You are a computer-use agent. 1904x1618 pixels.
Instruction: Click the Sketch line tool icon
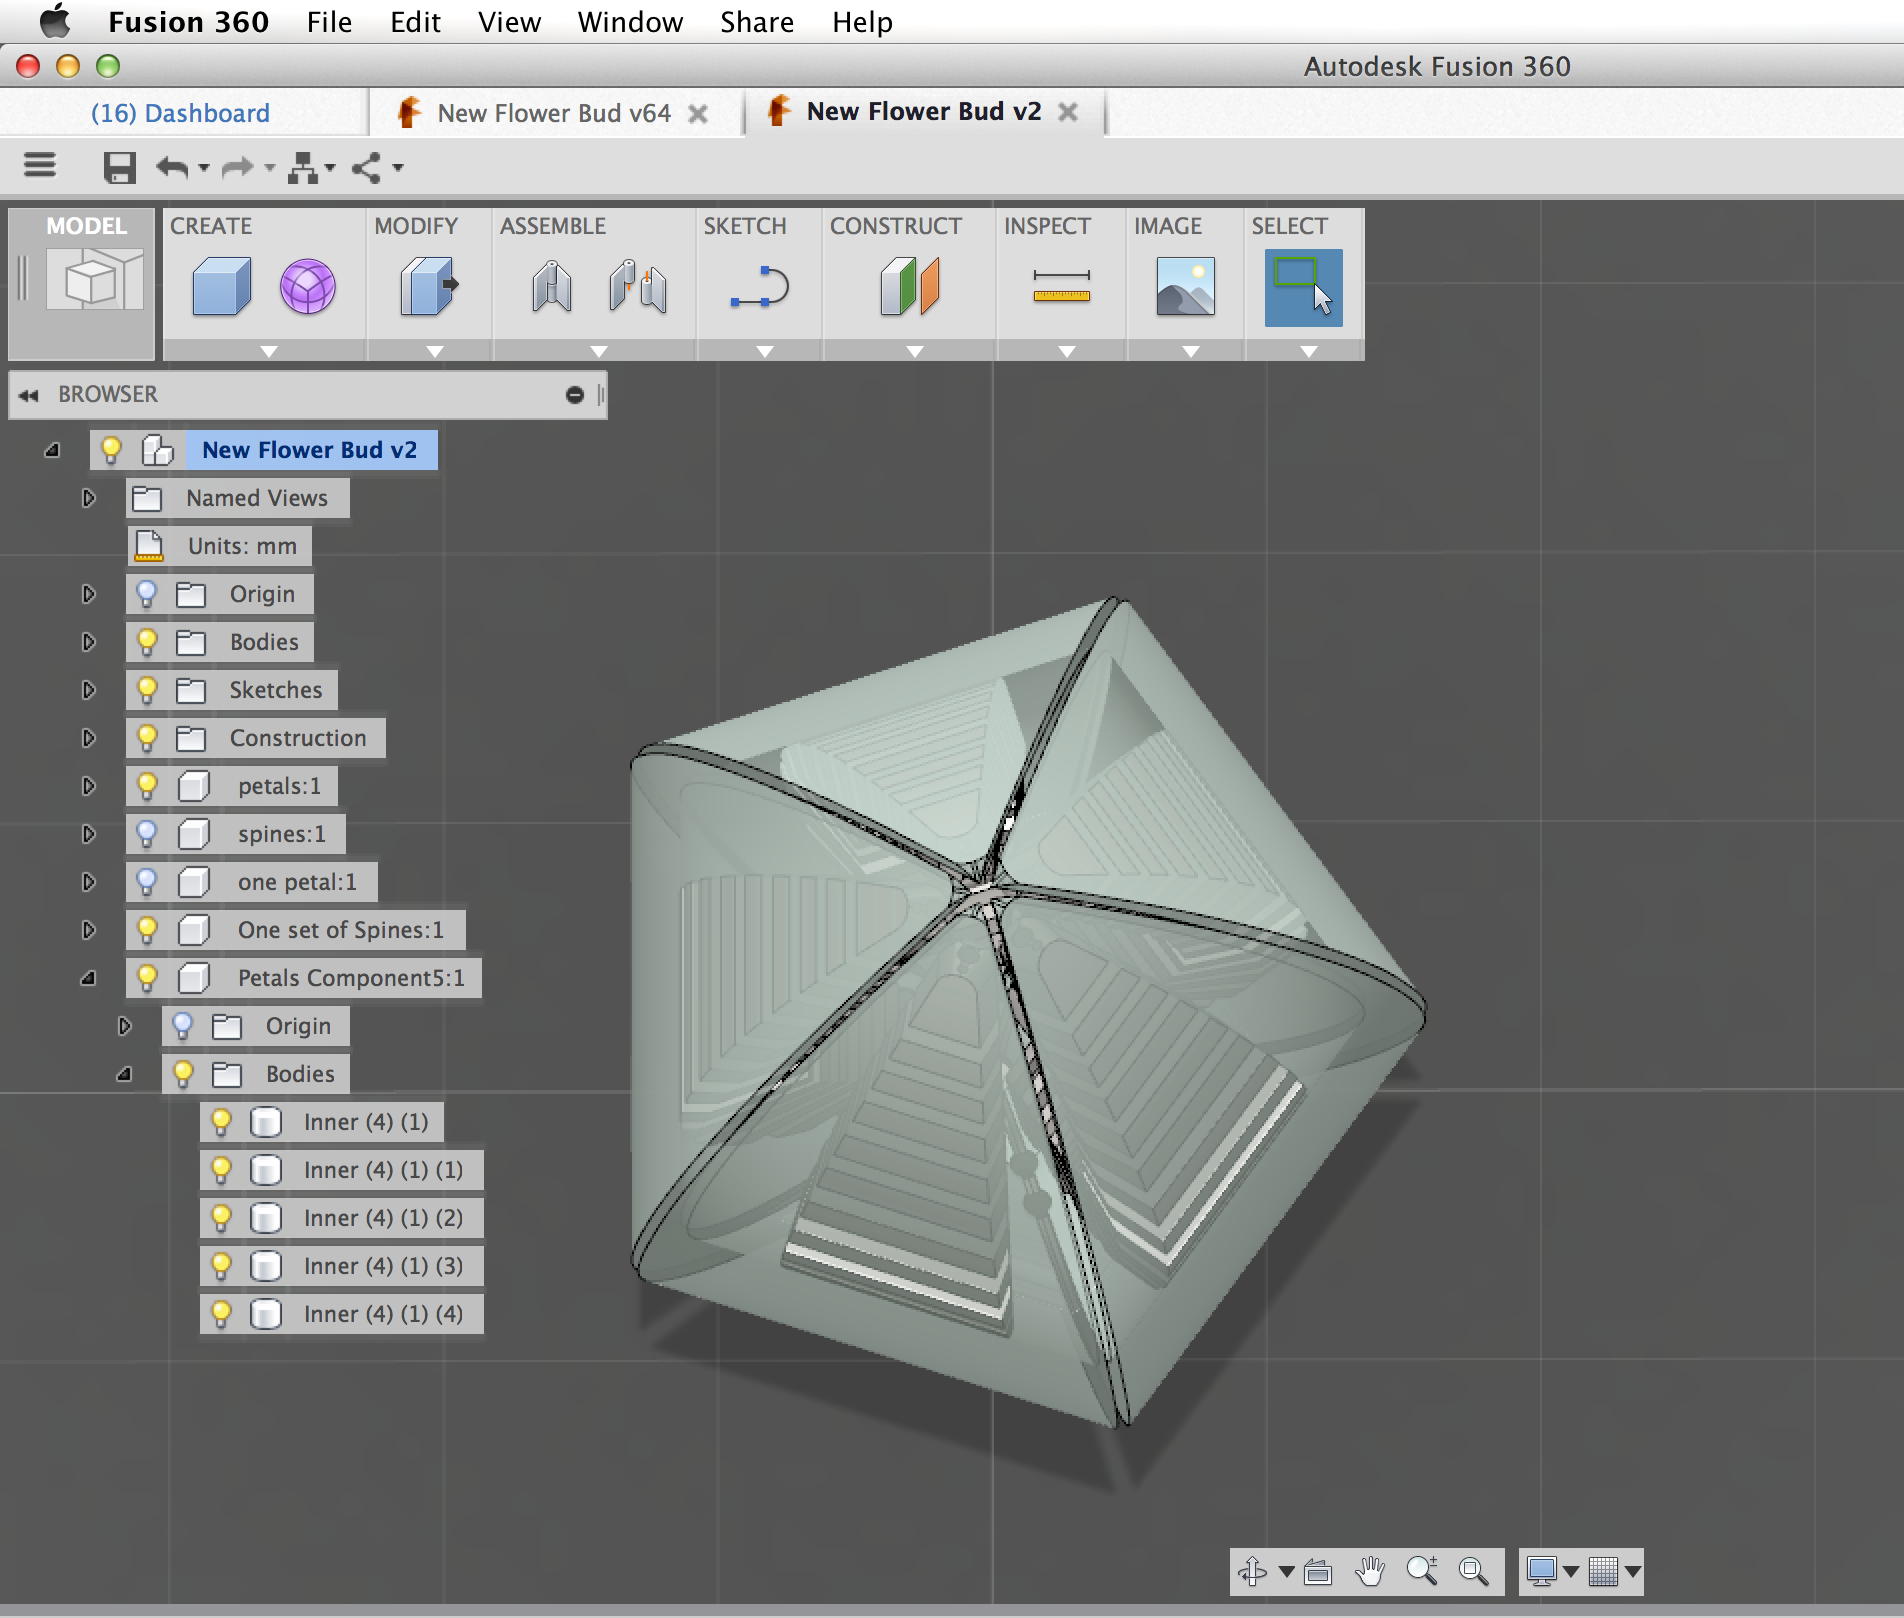coord(760,287)
